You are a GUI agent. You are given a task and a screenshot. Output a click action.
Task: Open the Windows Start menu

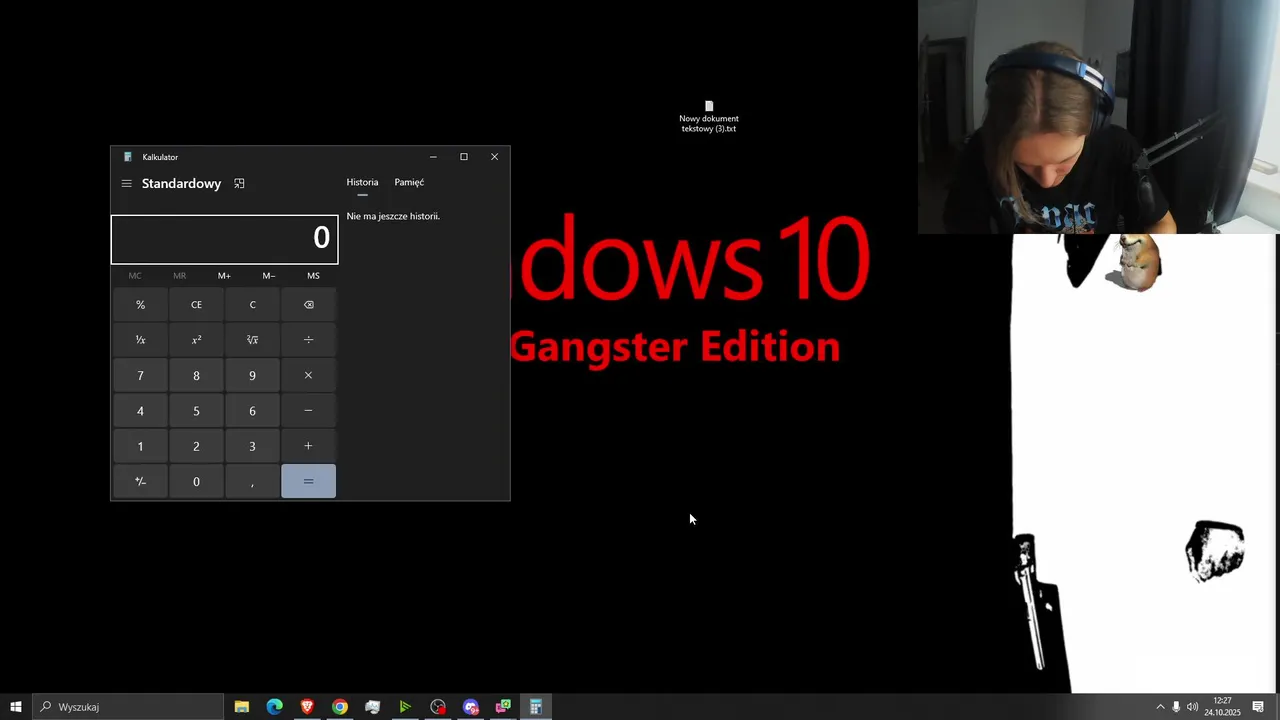[x=15, y=707]
